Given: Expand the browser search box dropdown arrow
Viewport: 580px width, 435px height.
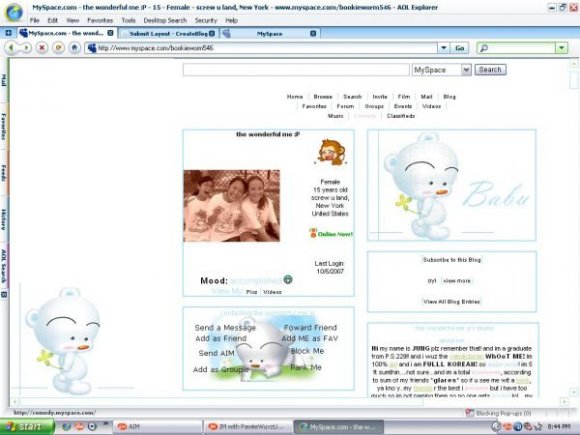Looking at the screenshot, I should pyautogui.click(x=562, y=48).
